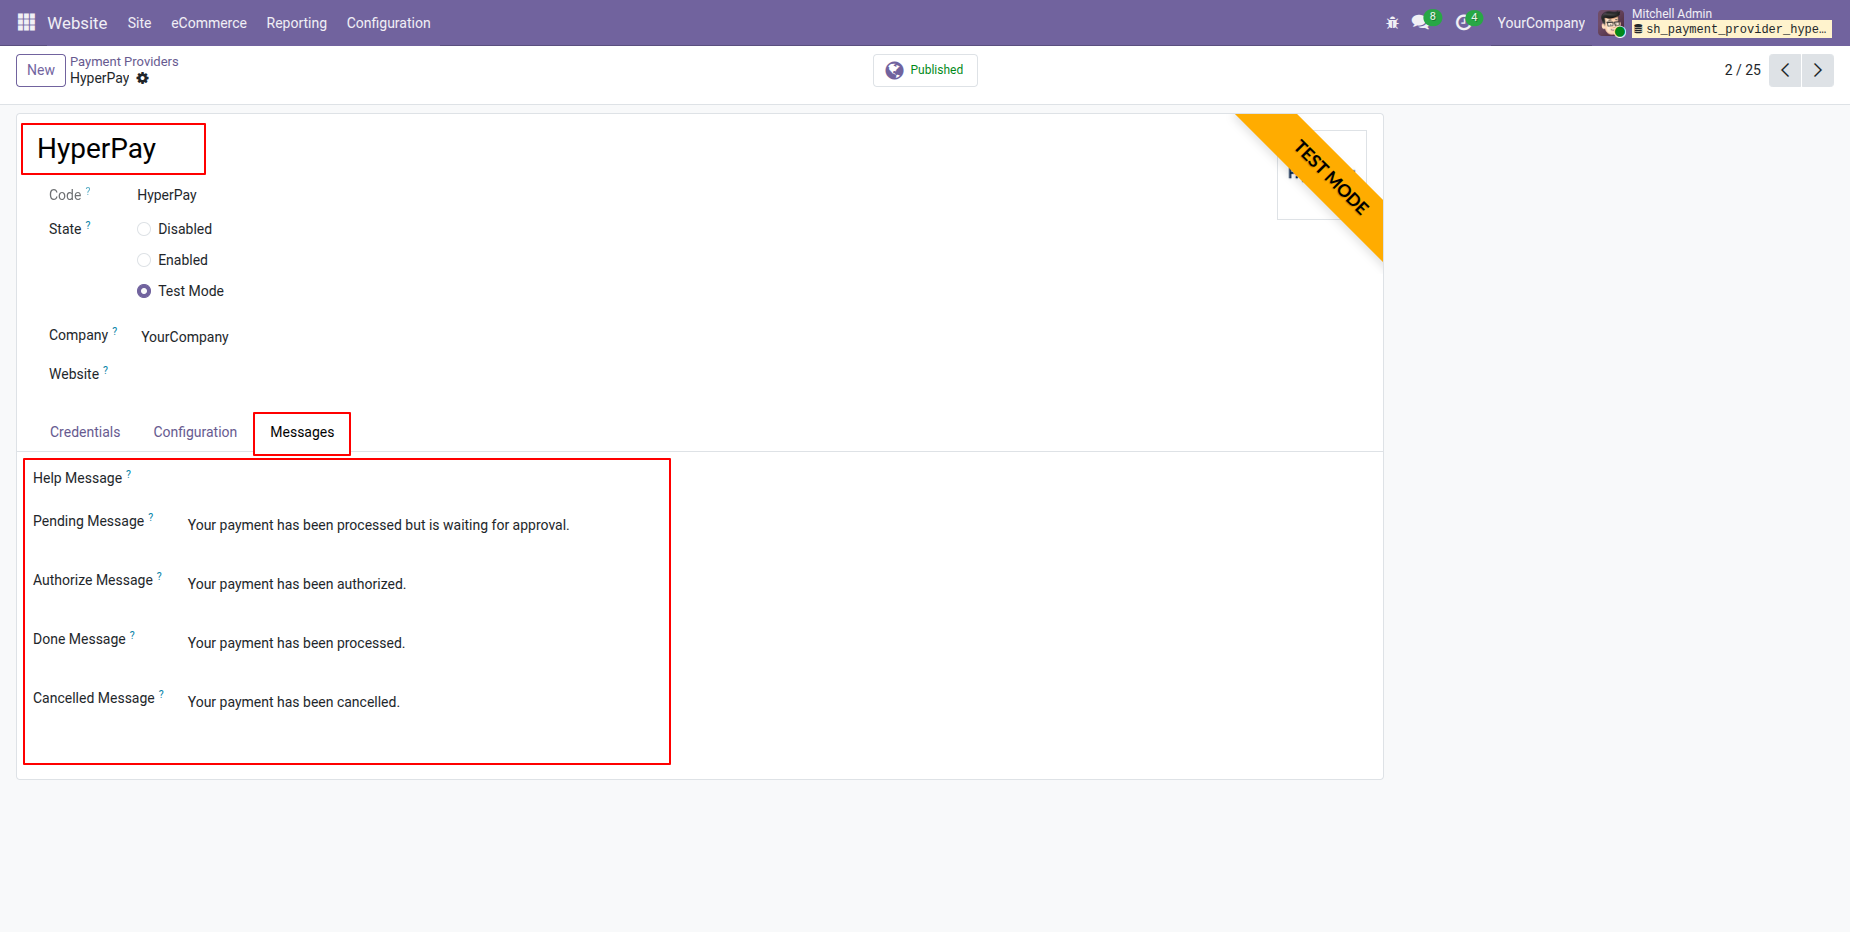The height and width of the screenshot is (932, 1850).
Task: Create a record with the New button
Action: (41, 70)
